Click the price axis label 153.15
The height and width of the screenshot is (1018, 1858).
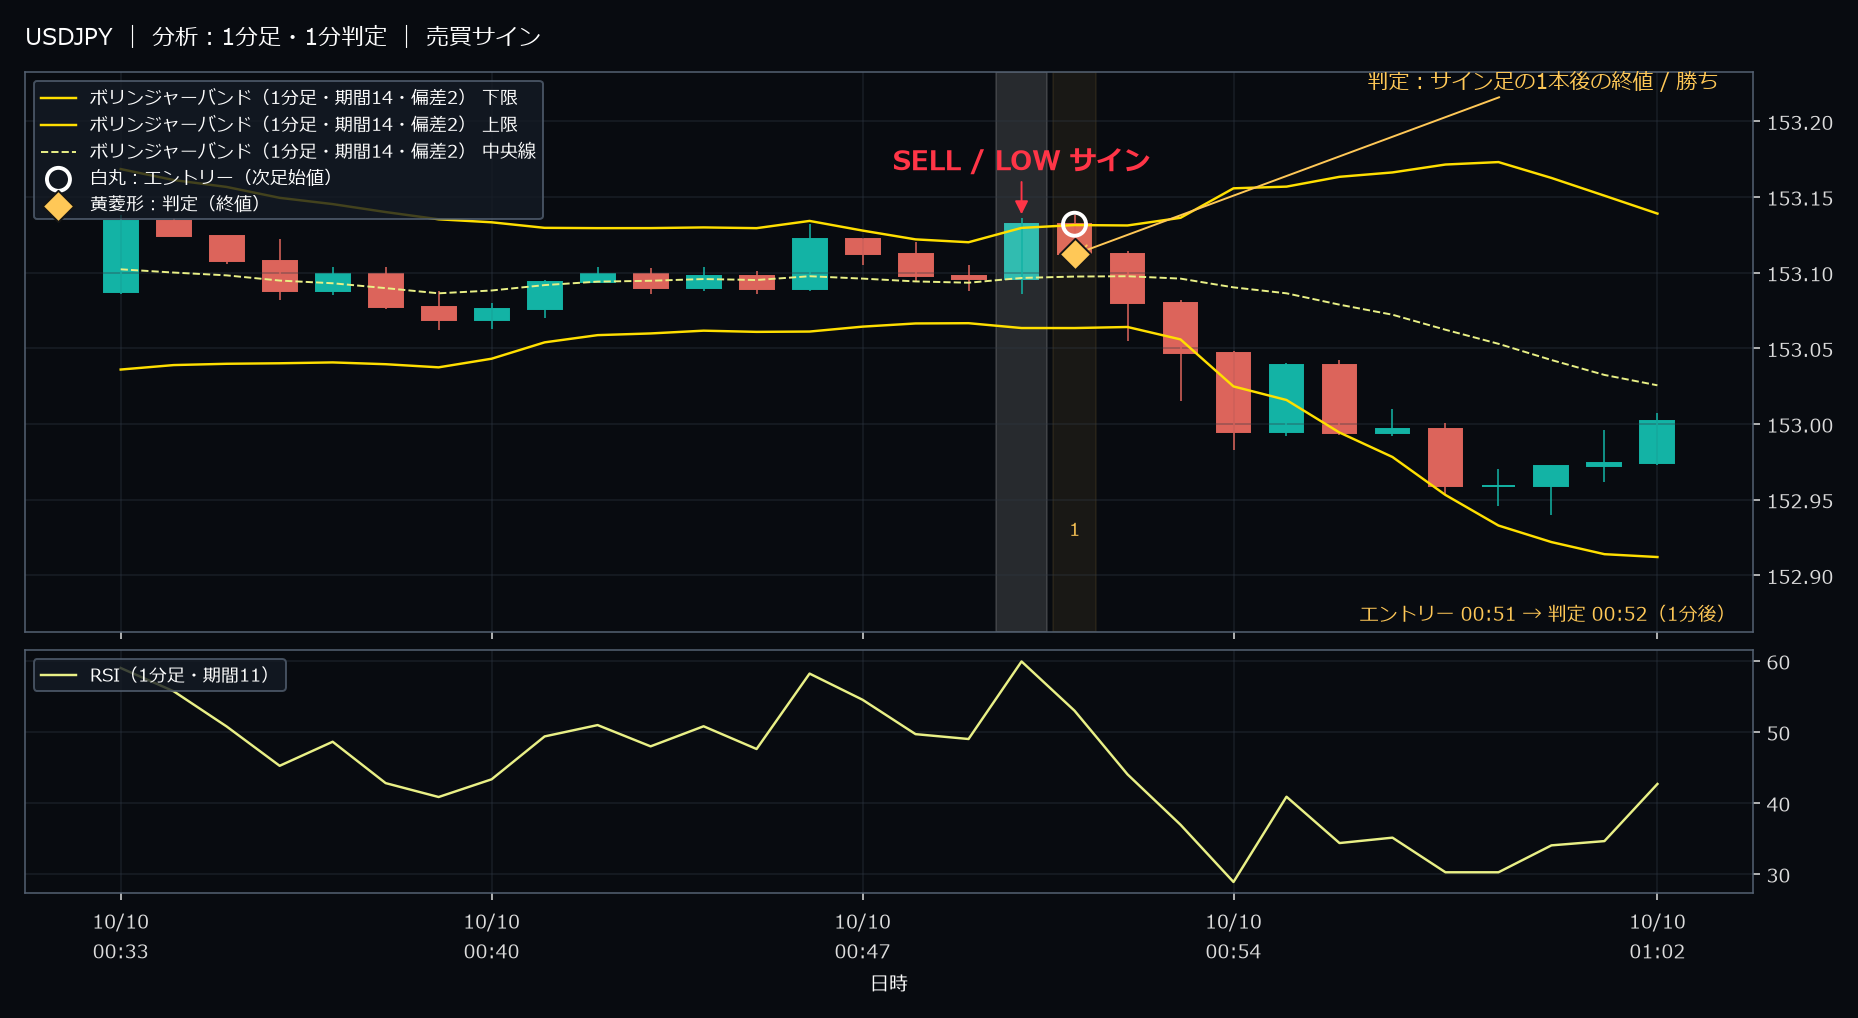[1800, 198]
